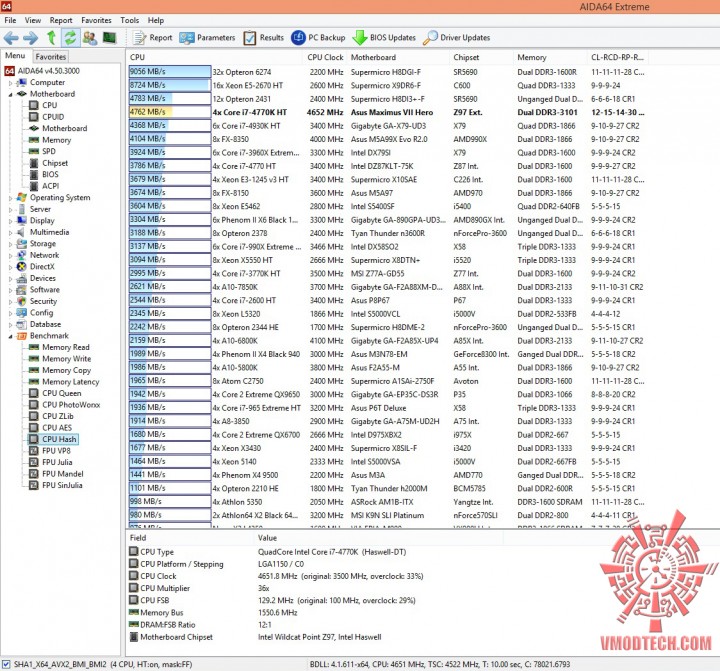
Task: Click the Results toolbar button
Action: 264,38
